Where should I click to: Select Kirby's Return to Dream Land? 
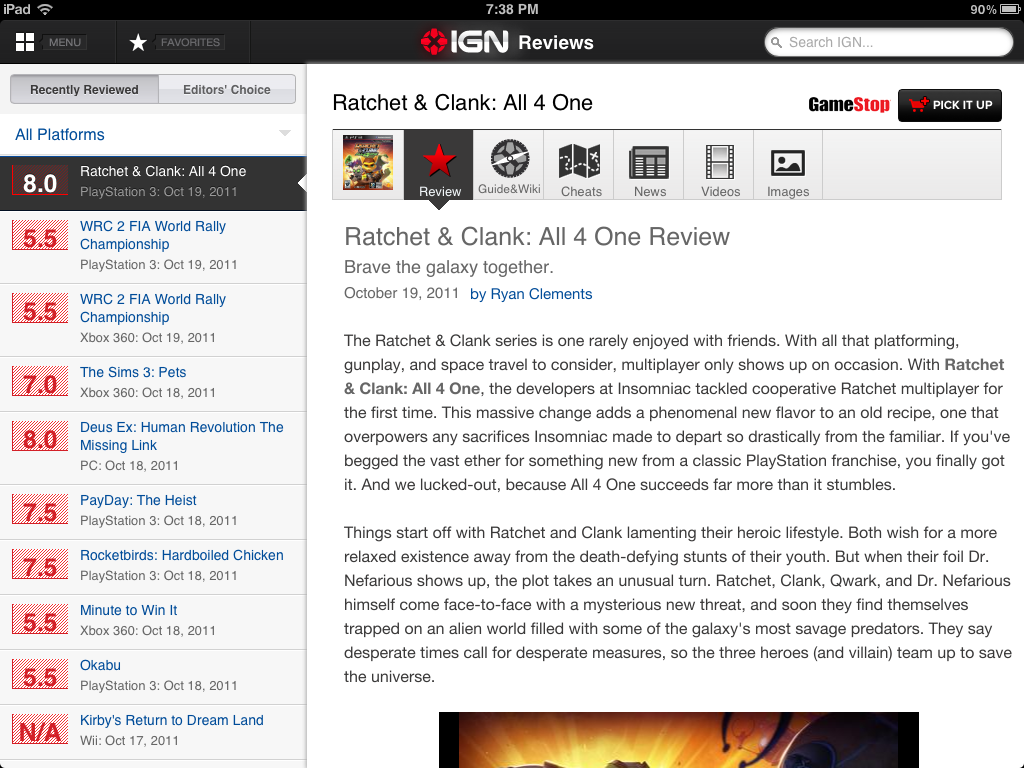[x=172, y=720]
